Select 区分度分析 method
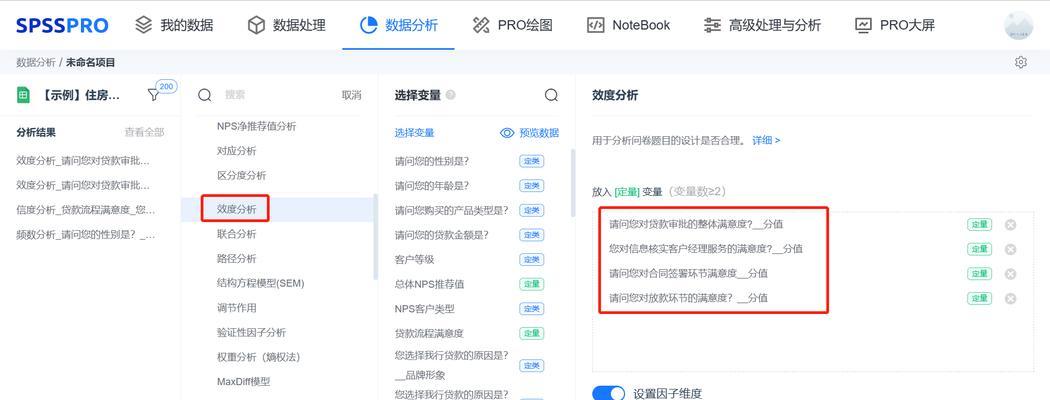 (241, 176)
